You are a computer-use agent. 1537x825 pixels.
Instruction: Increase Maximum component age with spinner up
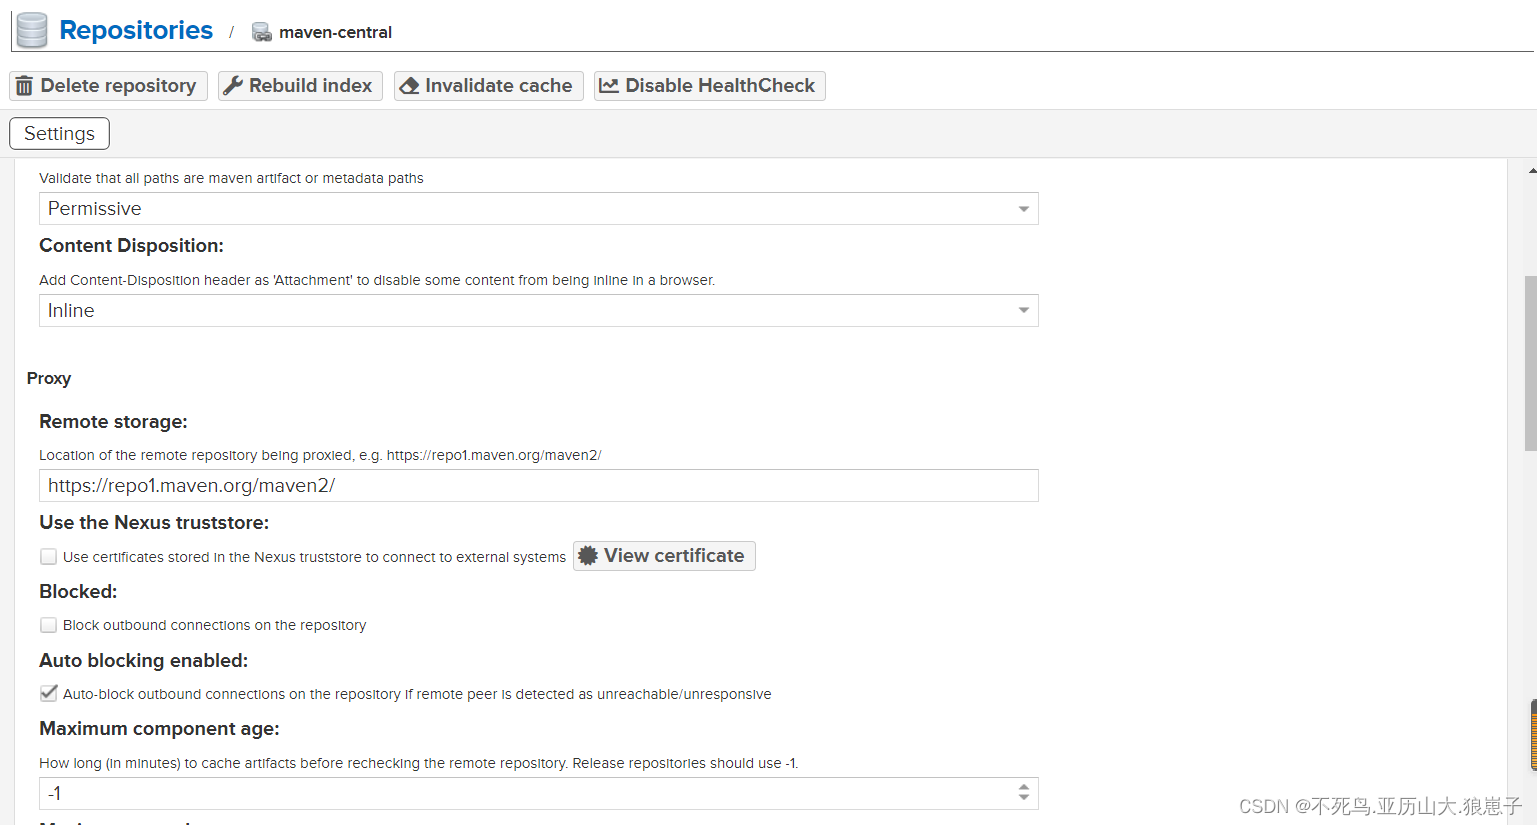1023,787
